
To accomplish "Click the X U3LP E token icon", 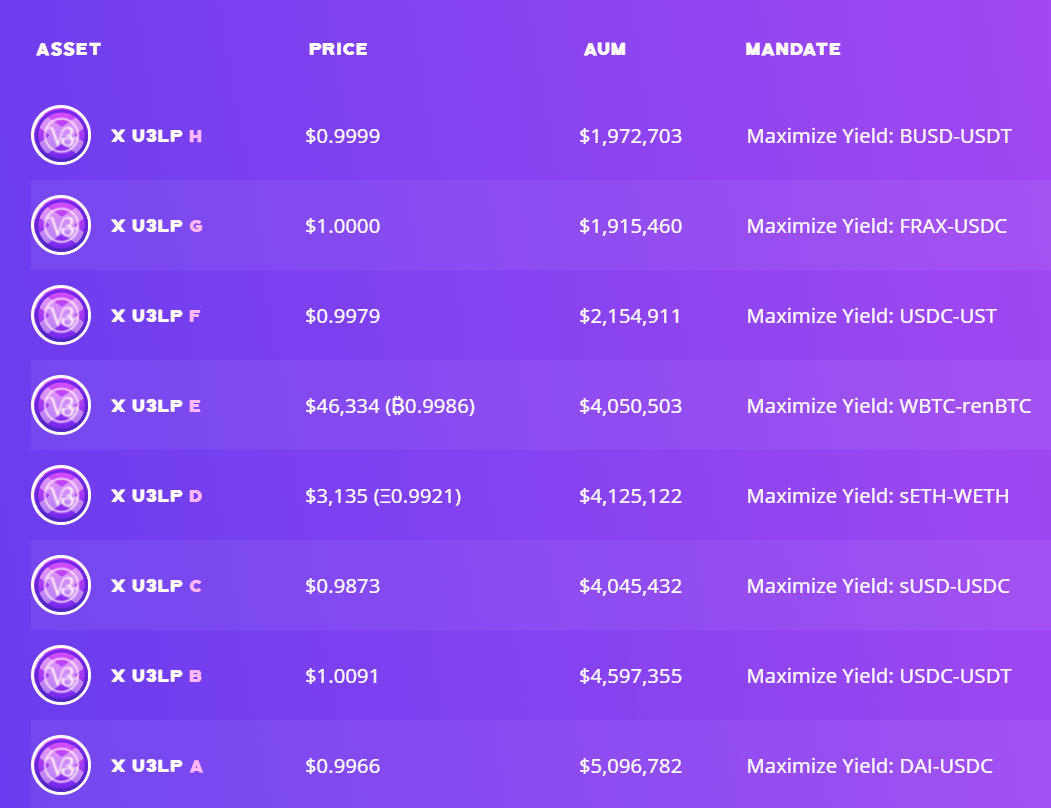I will click(61, 405).
